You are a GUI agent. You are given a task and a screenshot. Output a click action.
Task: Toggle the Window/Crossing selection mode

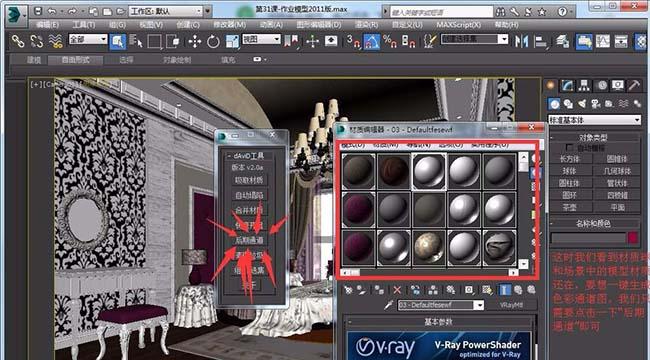(172, 41)
